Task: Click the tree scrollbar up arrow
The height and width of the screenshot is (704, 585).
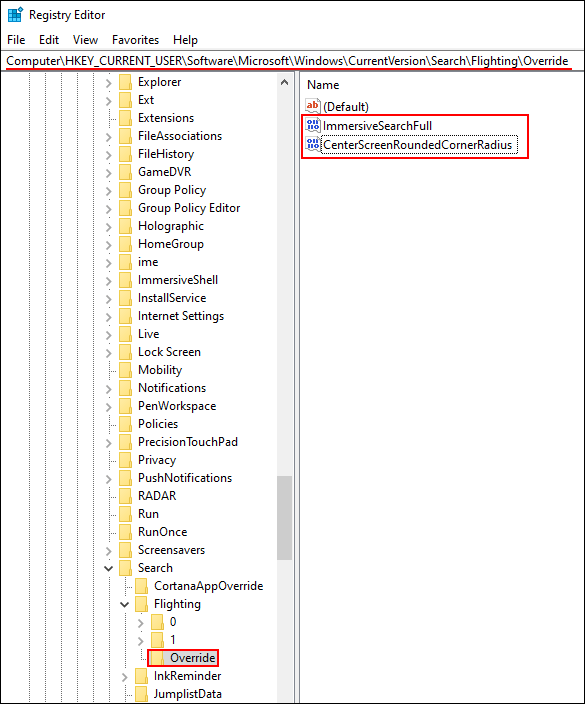Action: (x=284, y=83)
